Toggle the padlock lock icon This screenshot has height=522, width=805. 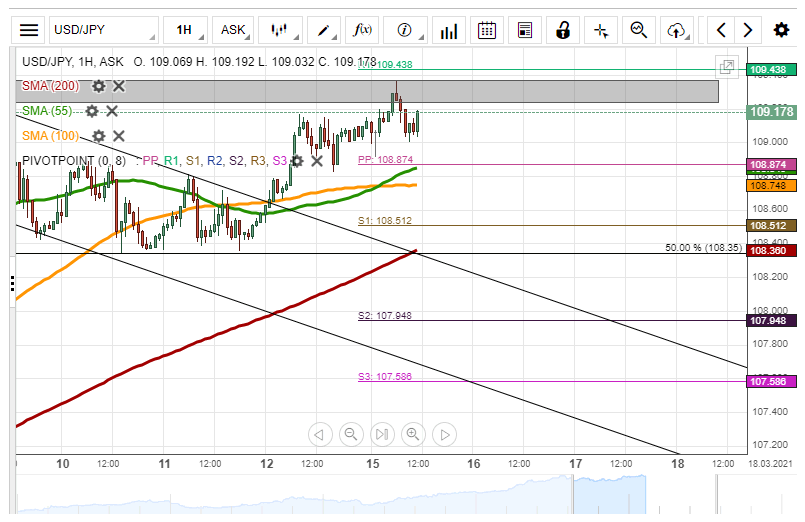(563, 30)
